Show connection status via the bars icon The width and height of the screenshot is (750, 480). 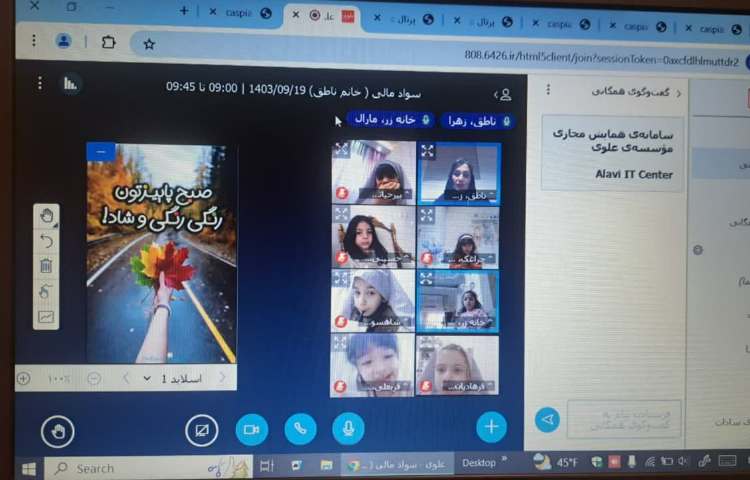(71, 84)
